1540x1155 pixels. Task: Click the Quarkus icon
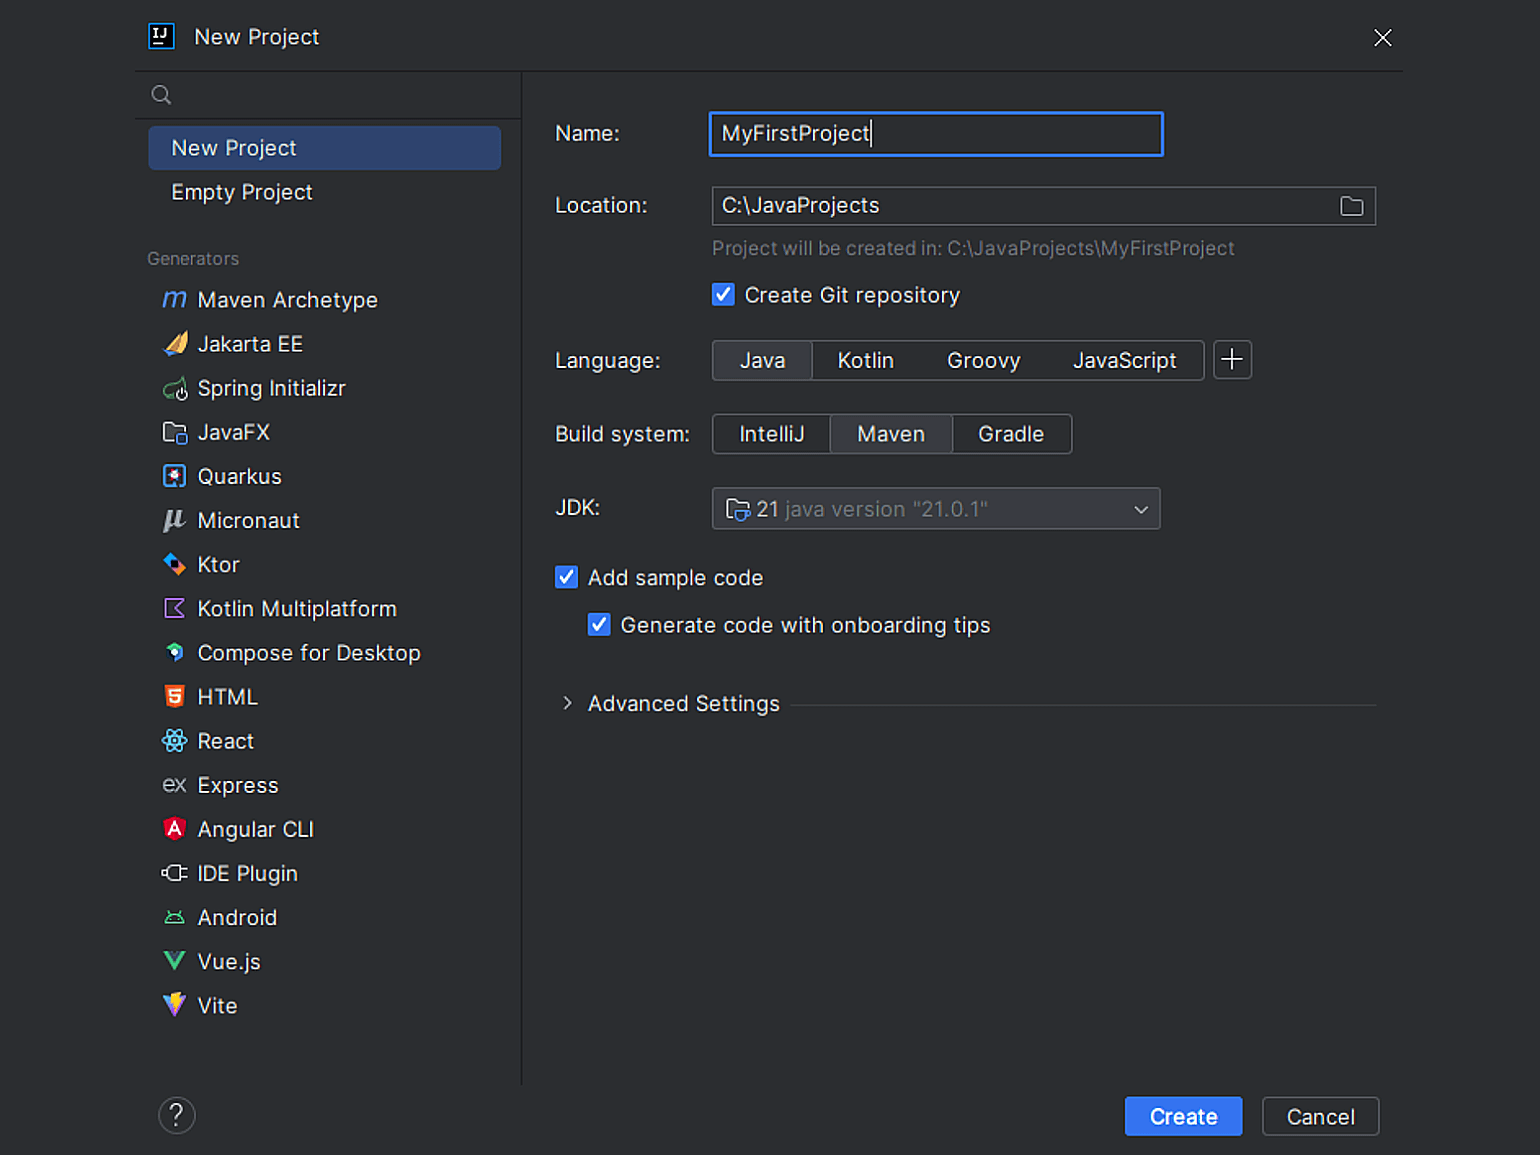click(175, 477)
